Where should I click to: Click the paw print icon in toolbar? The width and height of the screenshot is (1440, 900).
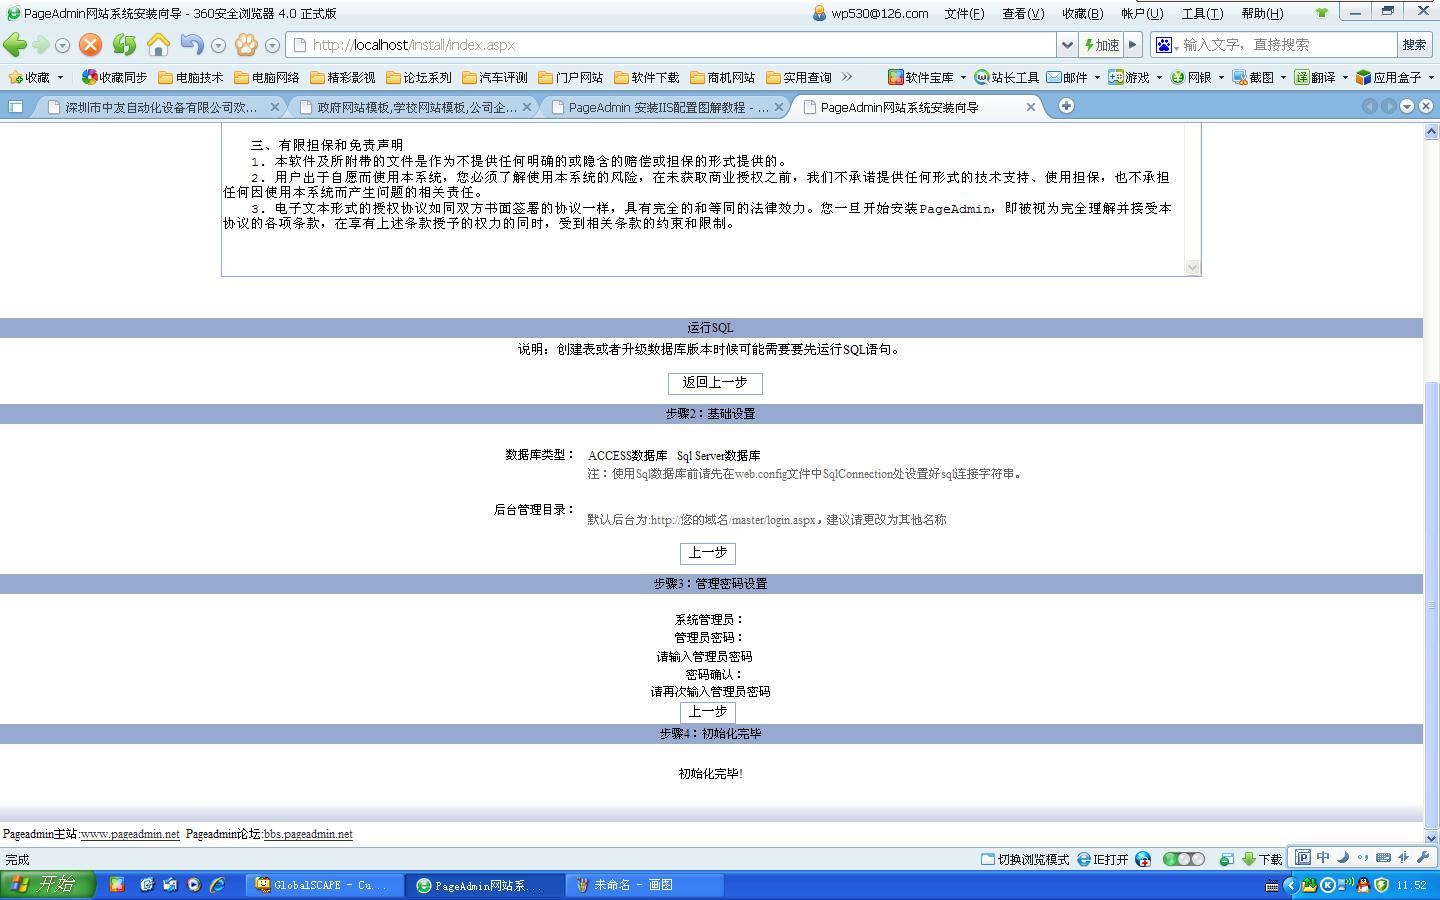pyautogui.click(x=246, y=45)
